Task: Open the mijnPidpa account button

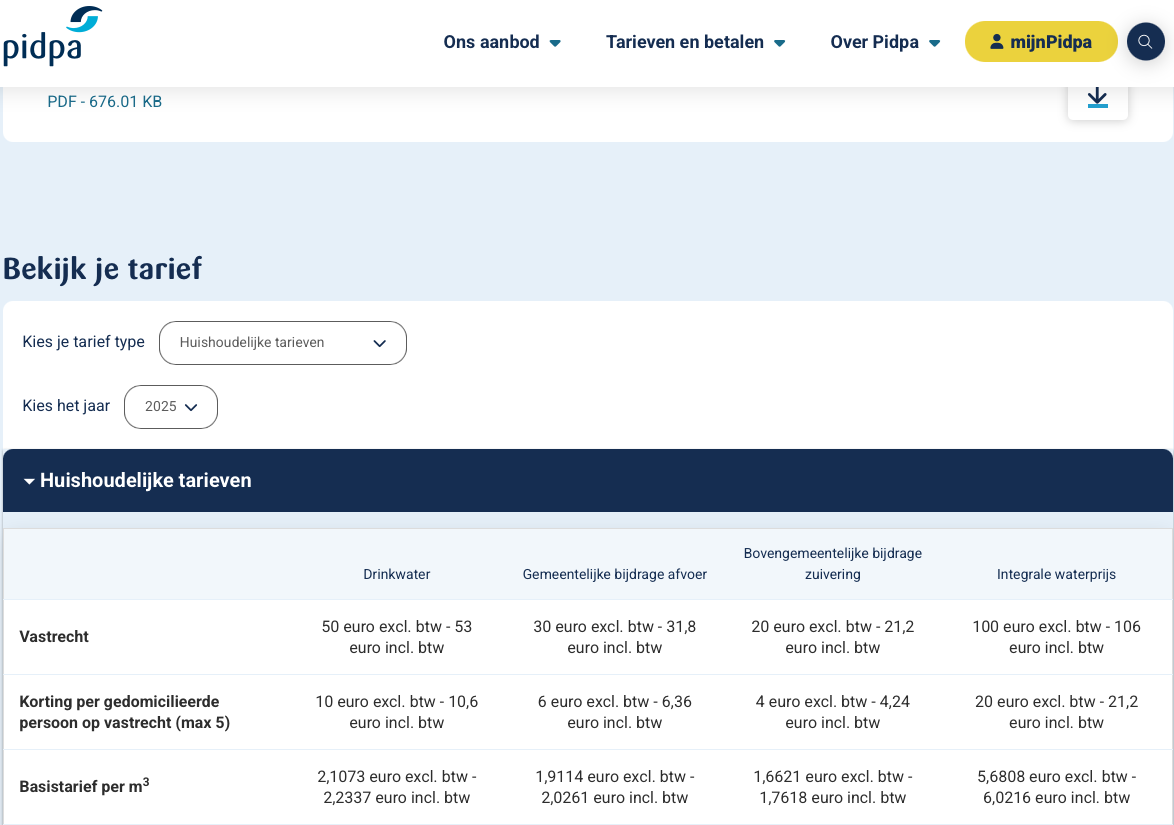Action: click(1040, 42)
